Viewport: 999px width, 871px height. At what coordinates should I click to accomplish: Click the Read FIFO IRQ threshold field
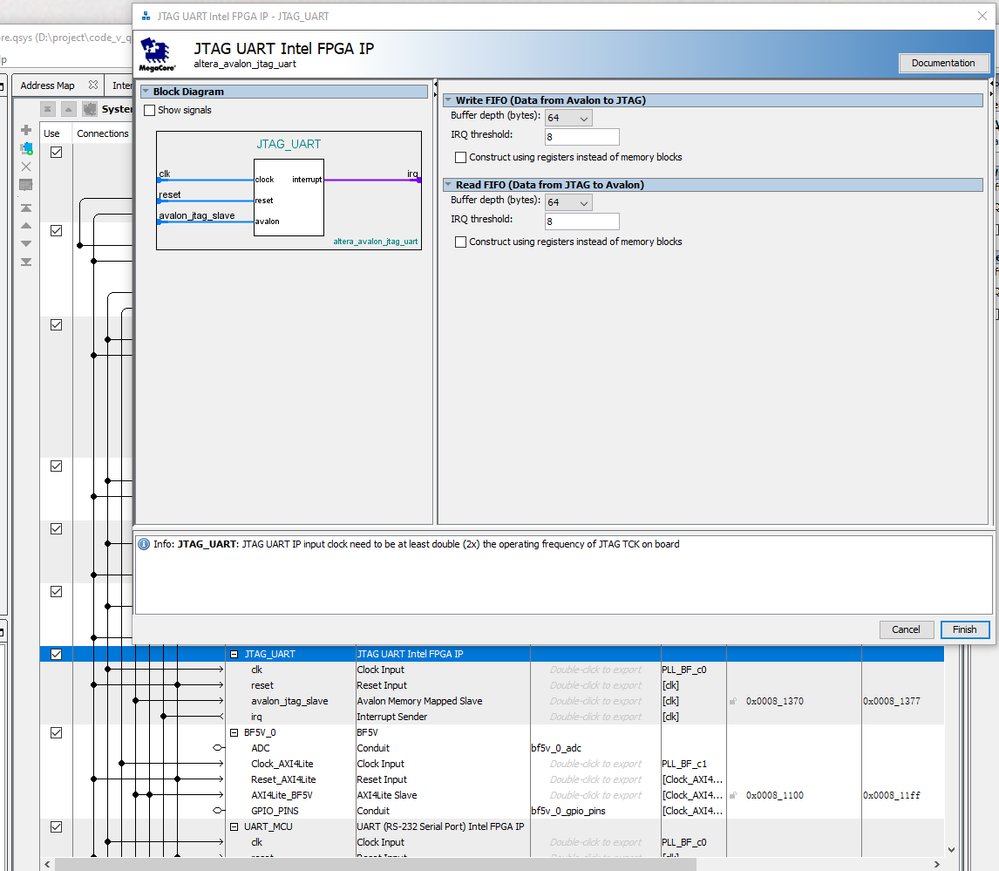pos(582,222)
